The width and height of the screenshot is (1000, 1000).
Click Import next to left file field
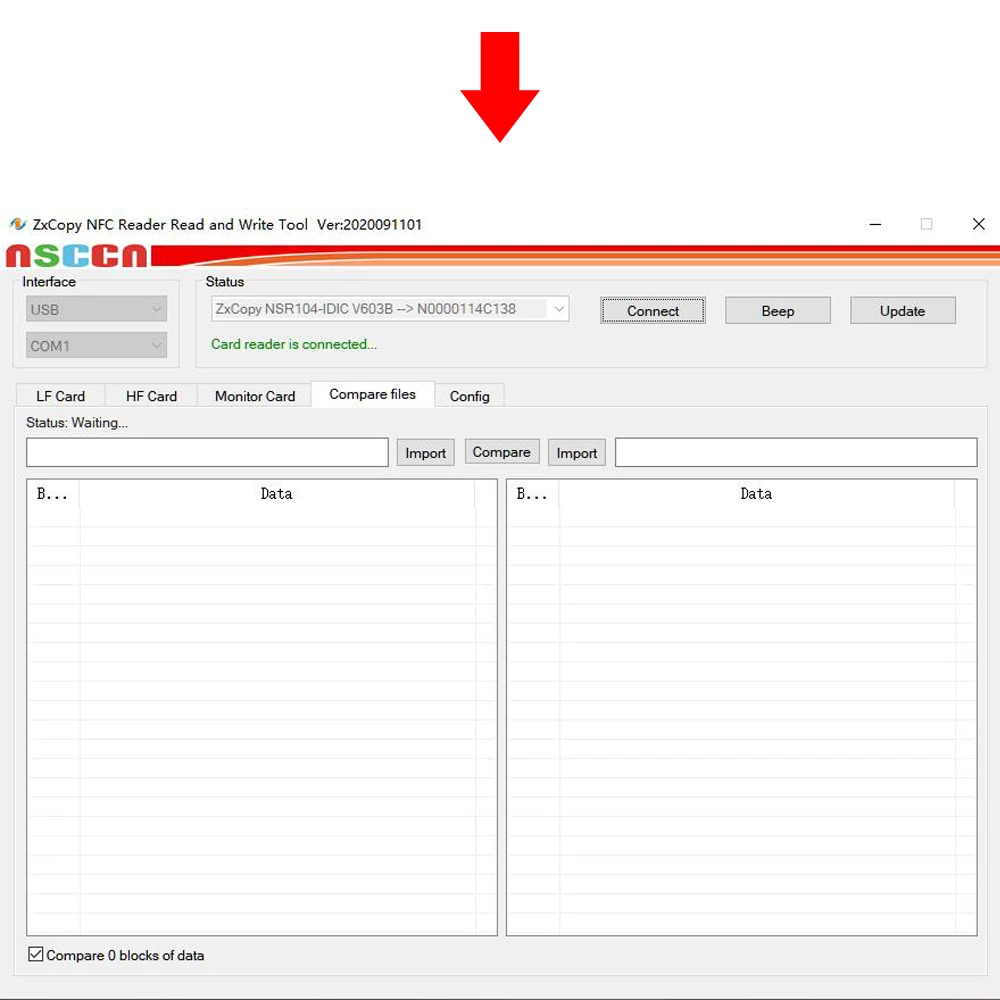coord(425,453)
